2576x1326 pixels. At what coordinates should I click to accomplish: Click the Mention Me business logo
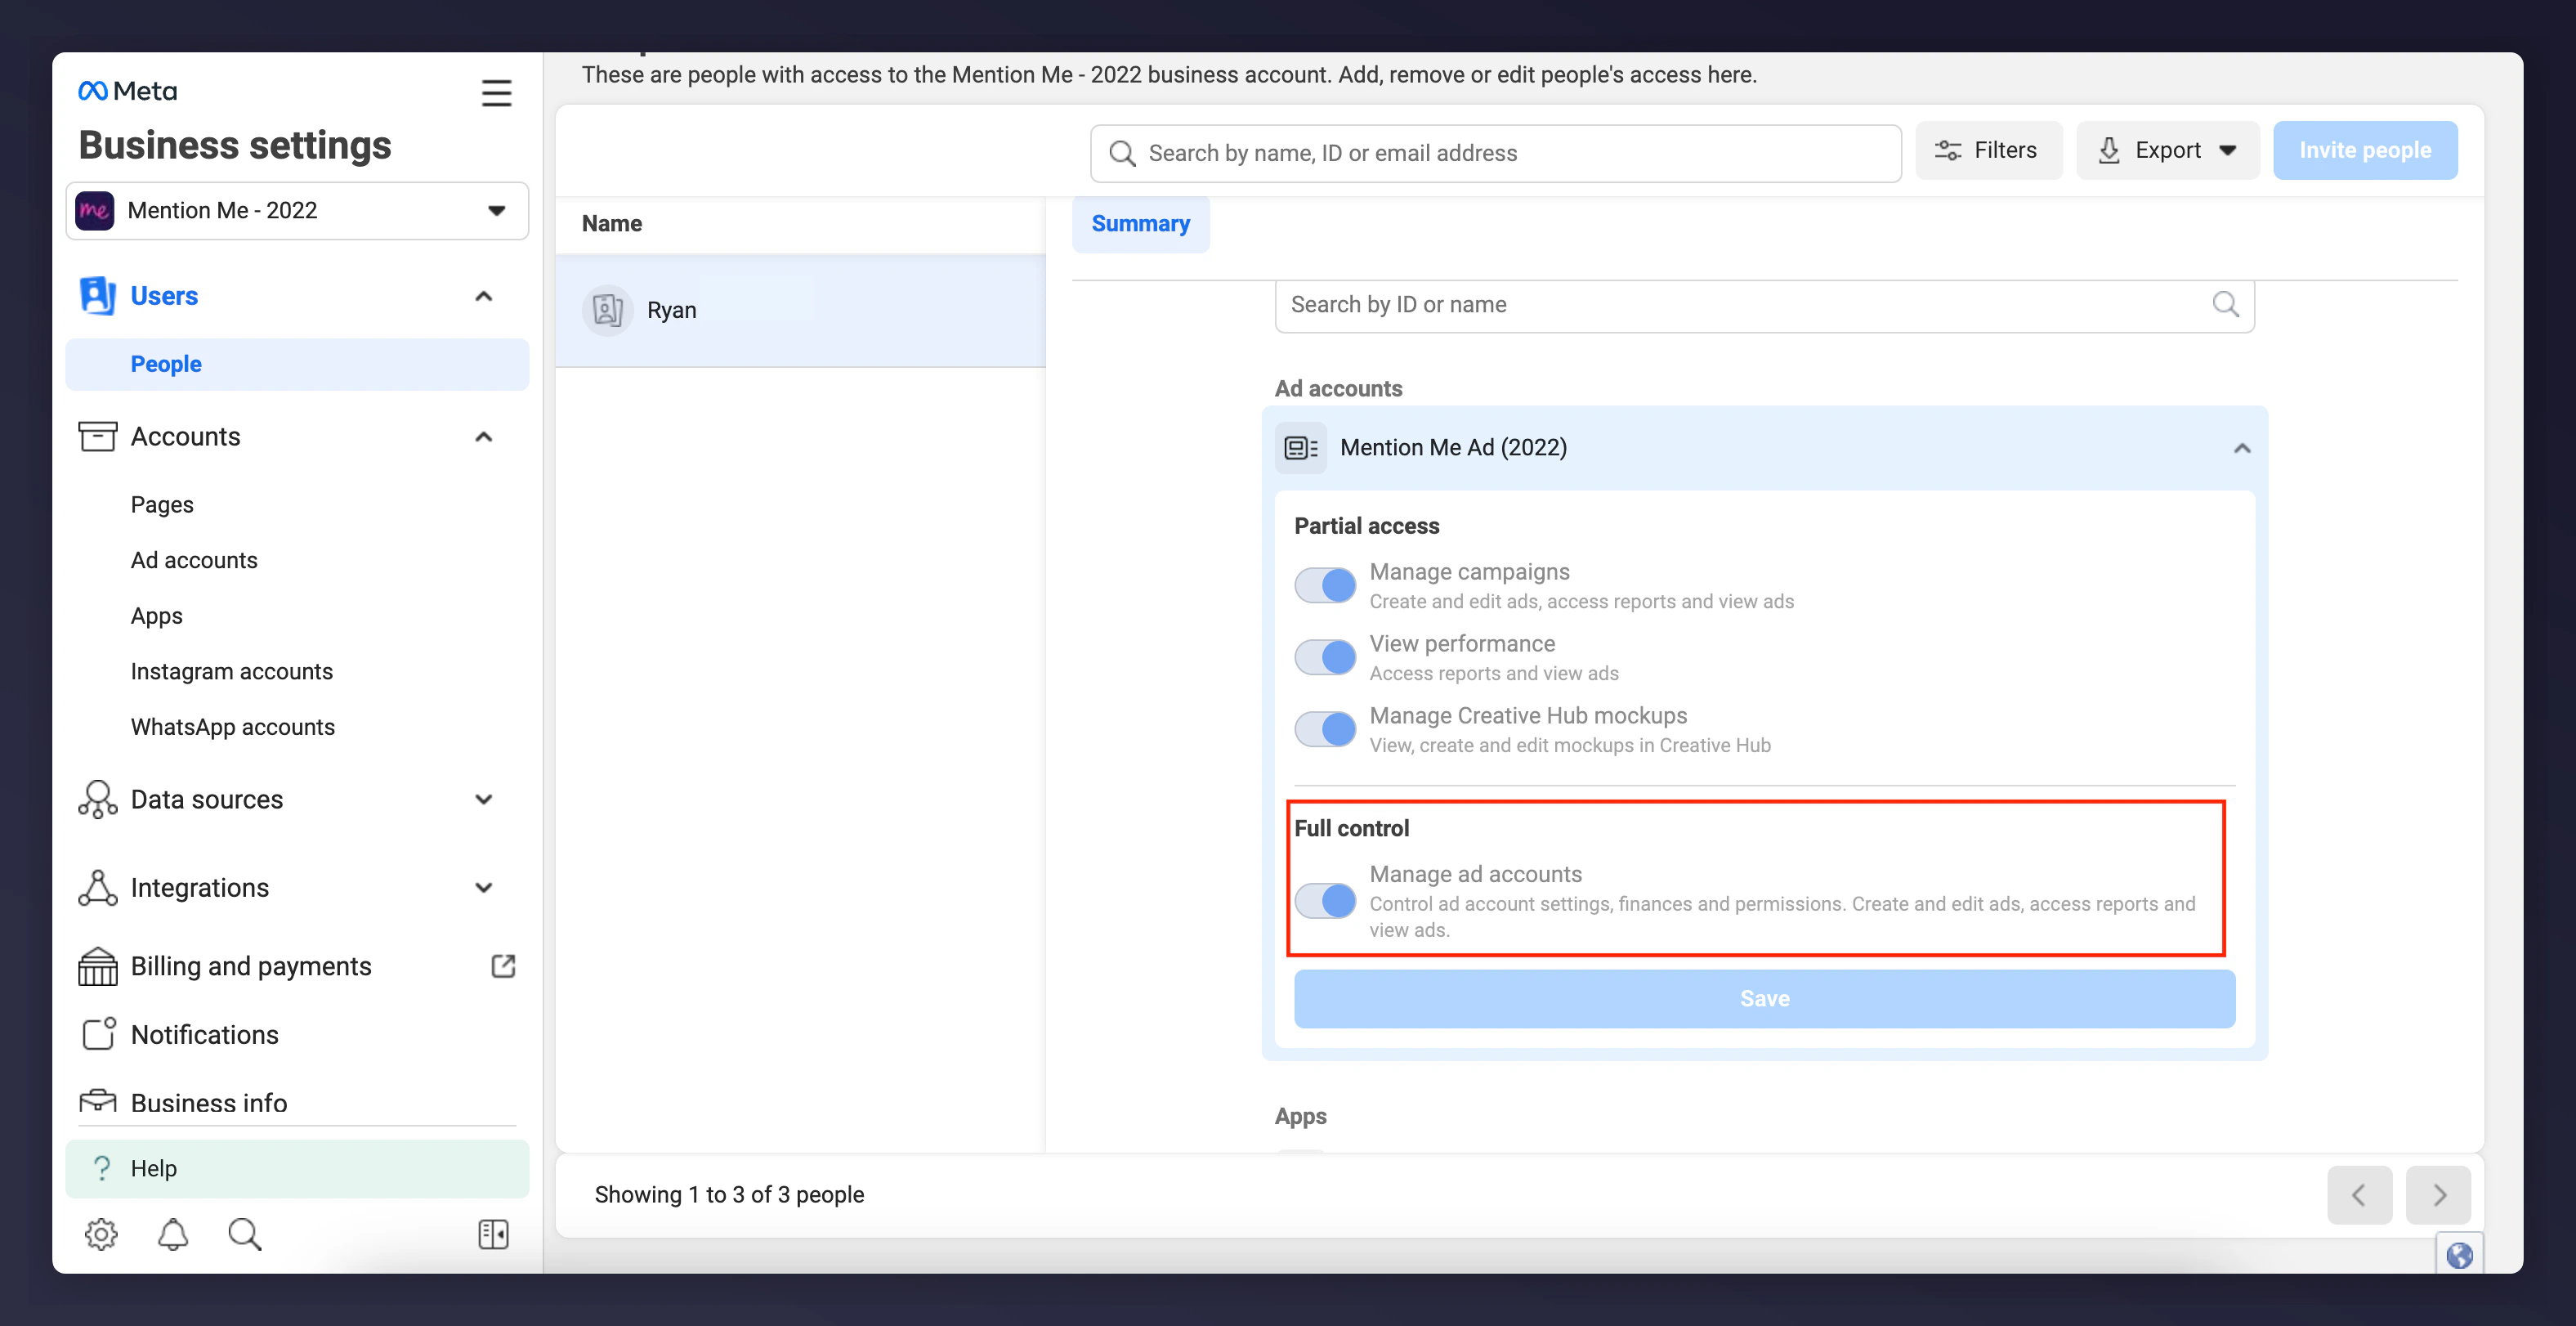click(94, 210)
